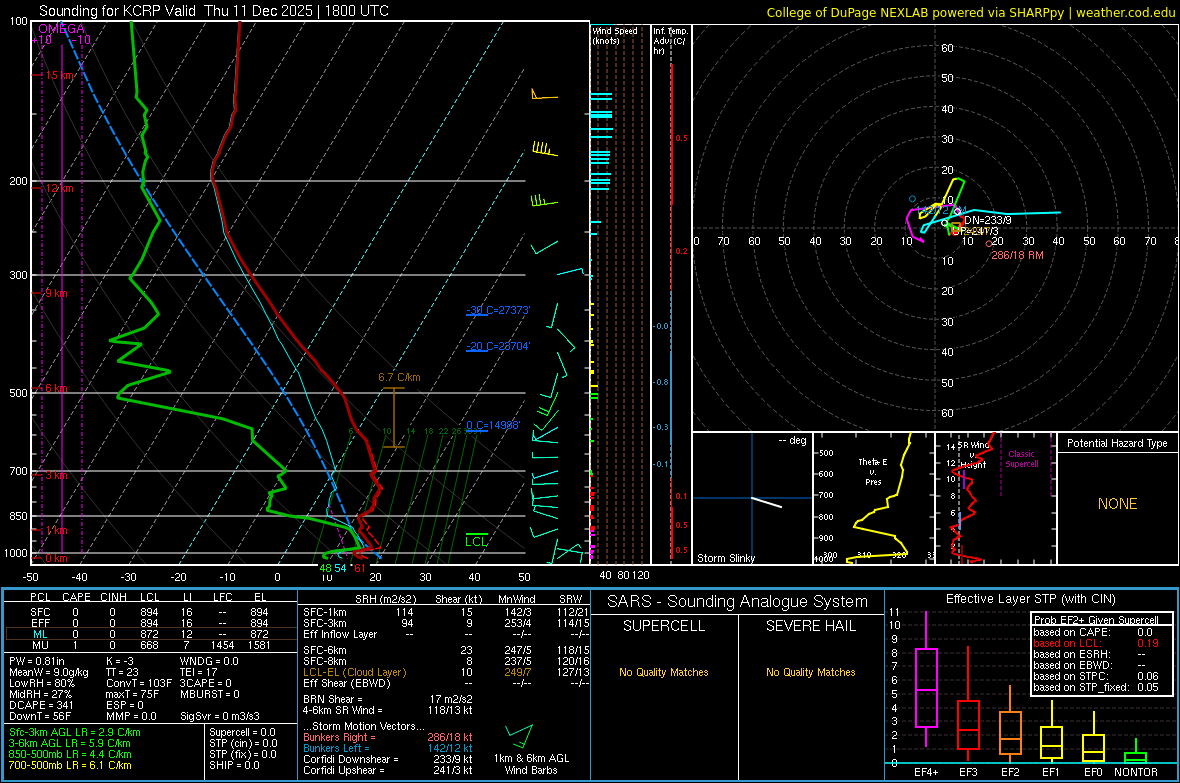Select the LCL-EL (Cloud Layer) row

pos(446,672)
